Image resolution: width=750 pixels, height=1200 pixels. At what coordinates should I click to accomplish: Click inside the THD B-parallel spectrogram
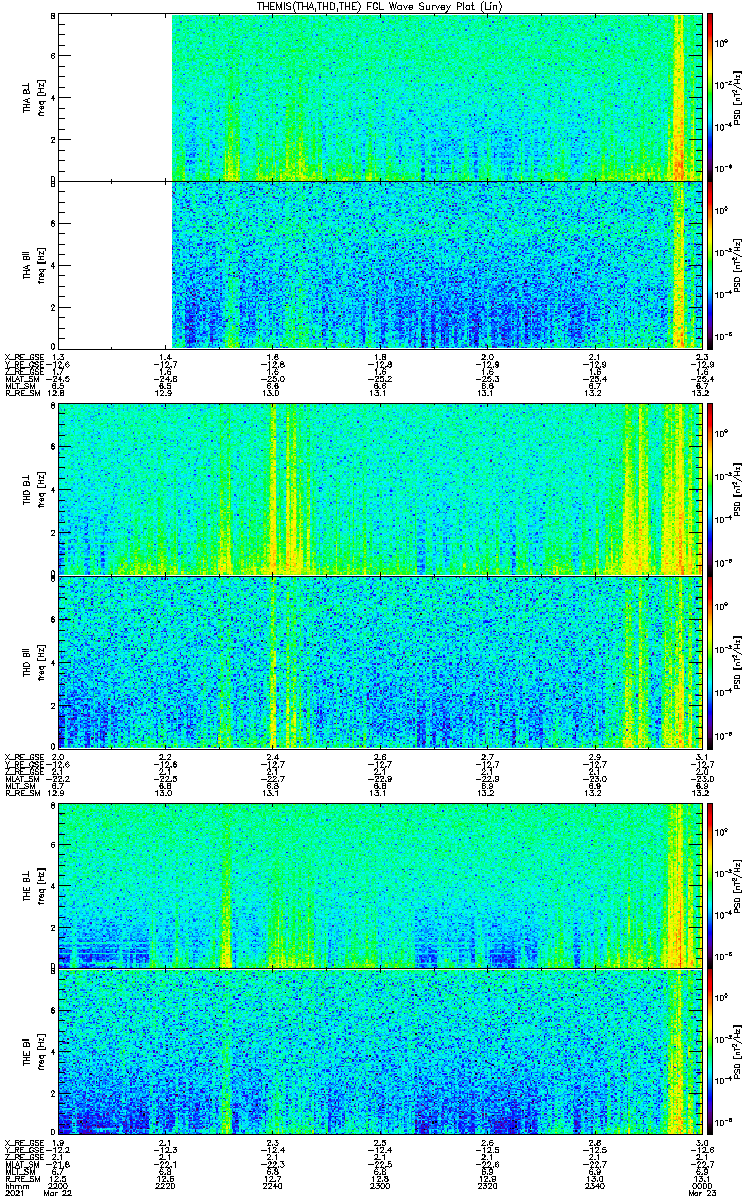tap(381, 661)
